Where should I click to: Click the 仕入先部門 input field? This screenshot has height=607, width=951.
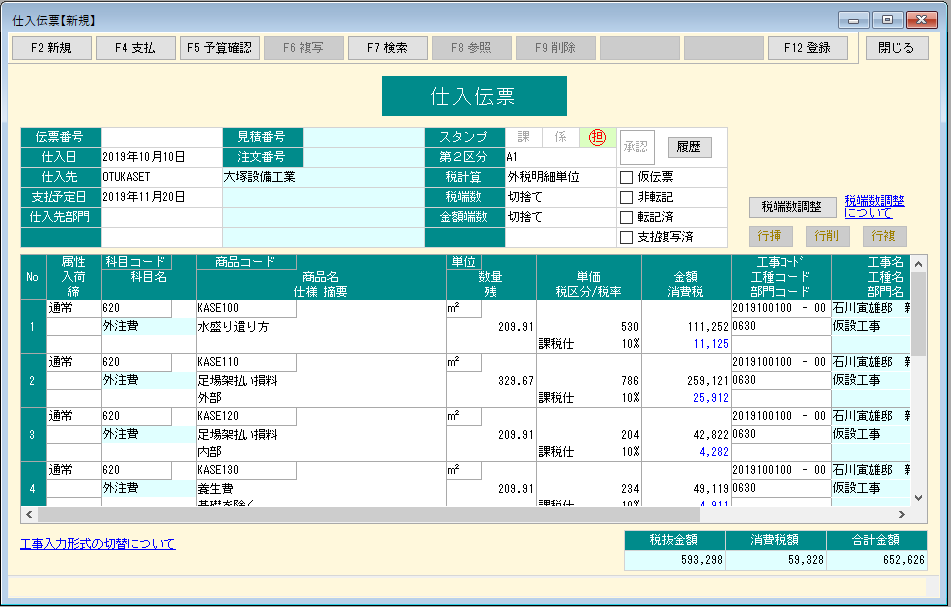pyautogui.click(x=161, y=217)
